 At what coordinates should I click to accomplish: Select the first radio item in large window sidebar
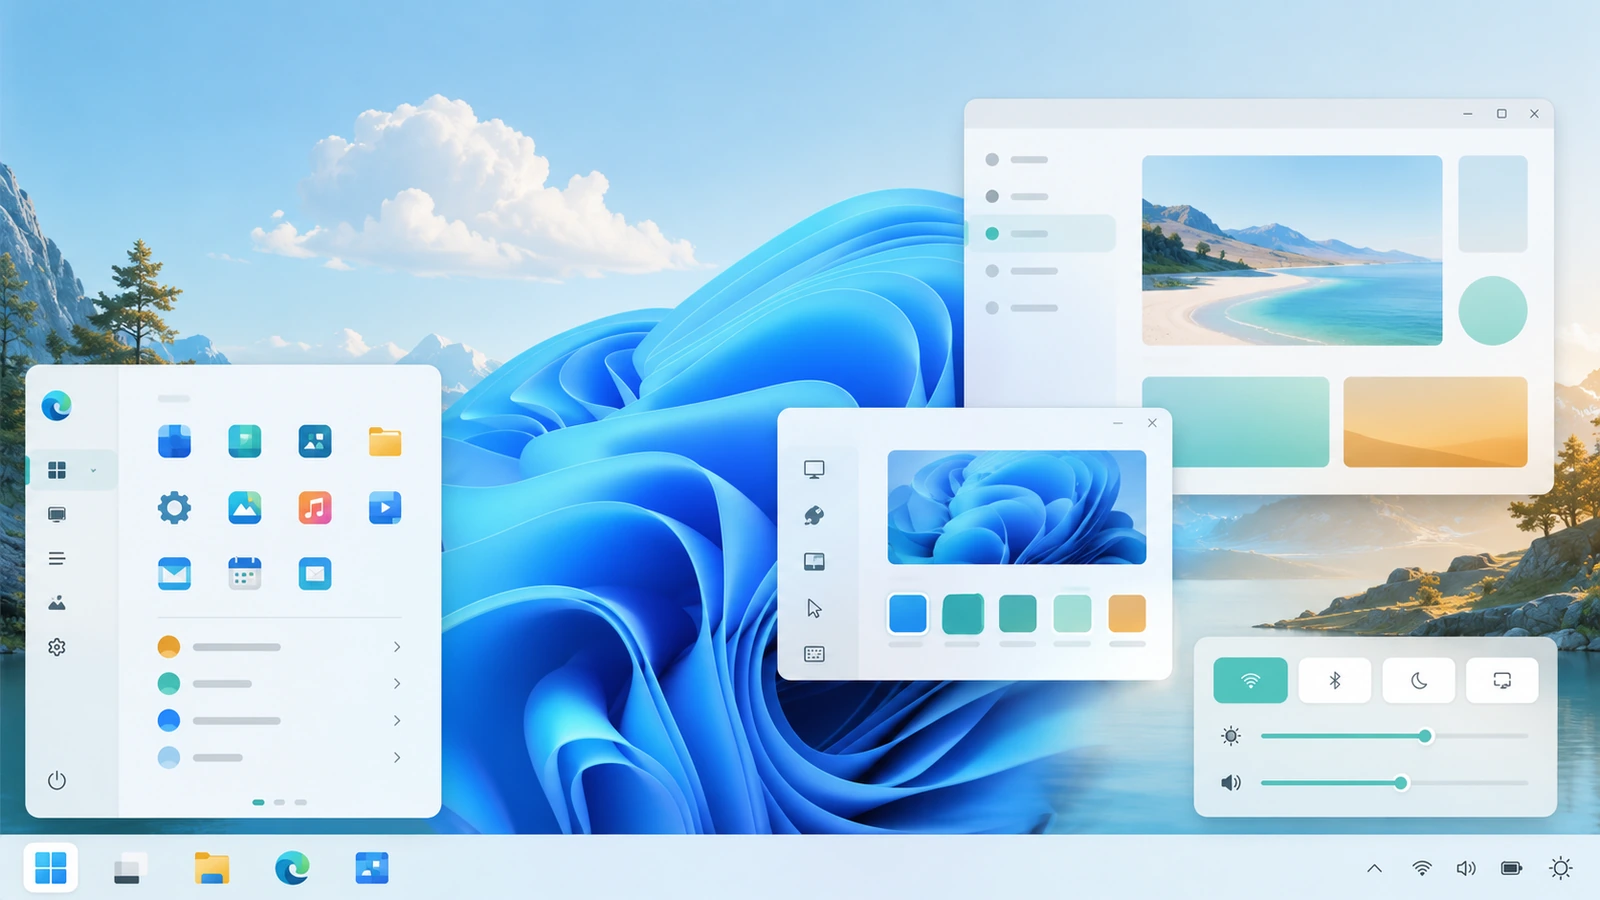click(x=992, y=160)
